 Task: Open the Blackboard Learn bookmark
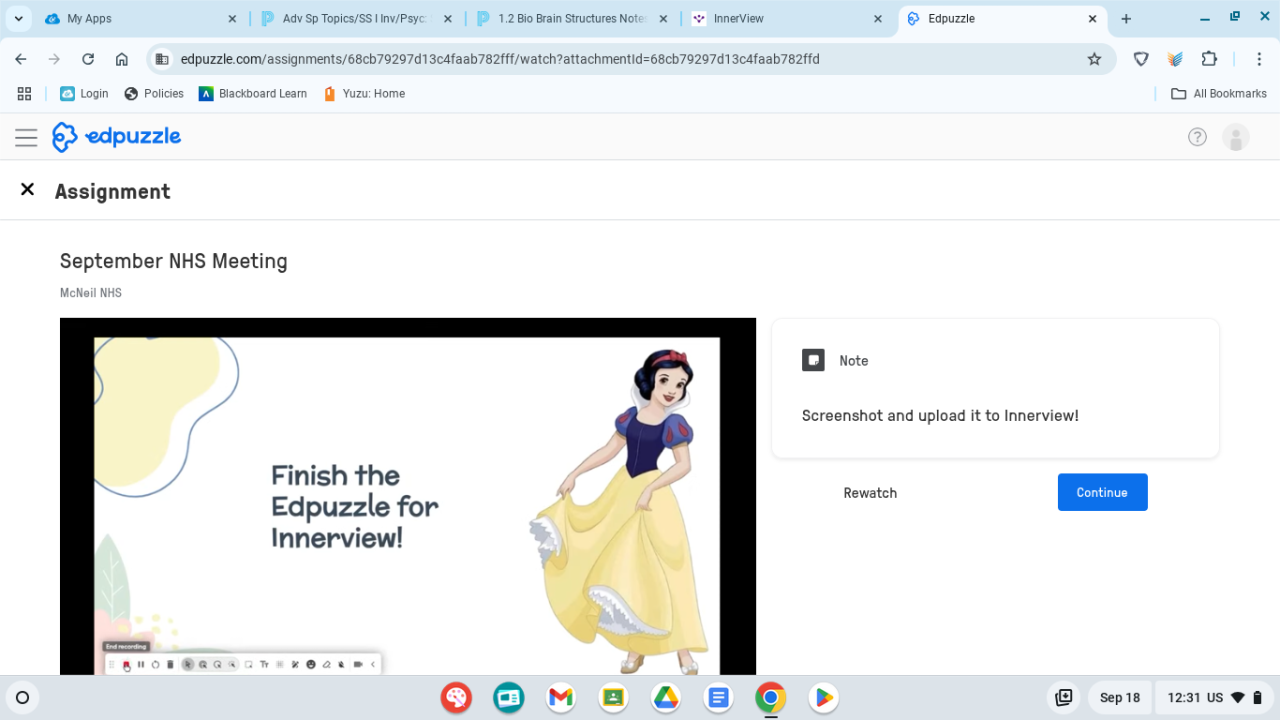tap(253, 93)
